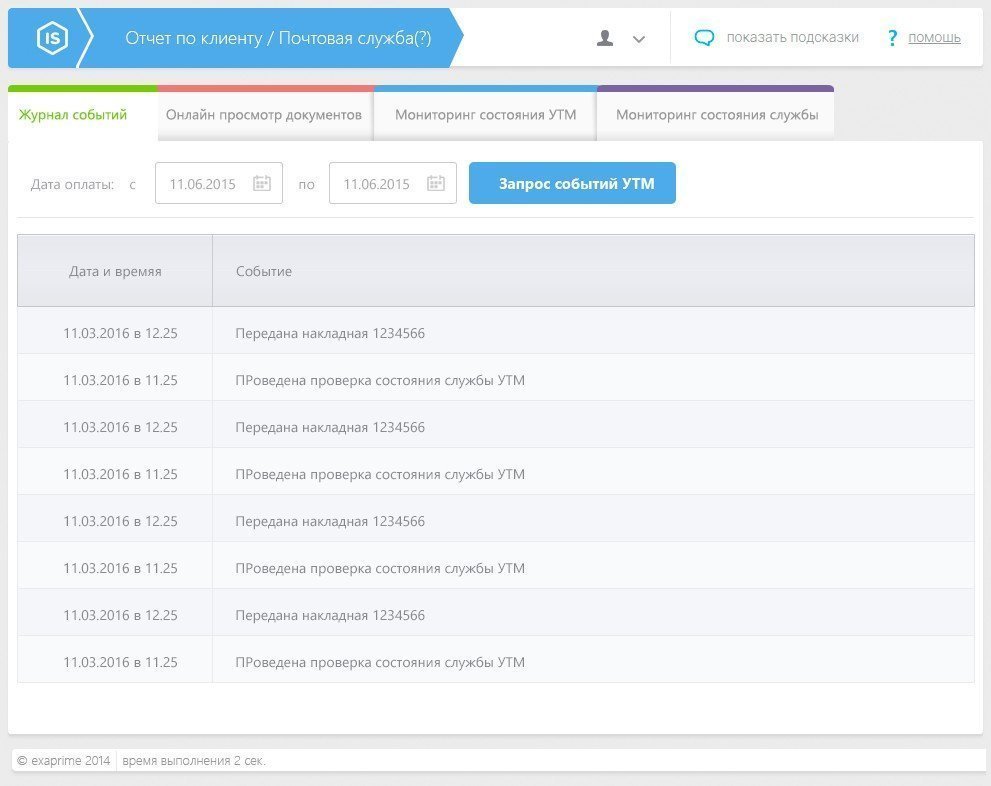The width and height of the screenshot is (991, 786).
Task: Select the last 'Передана накладная 1234566' row
Action: coord(496,612)
